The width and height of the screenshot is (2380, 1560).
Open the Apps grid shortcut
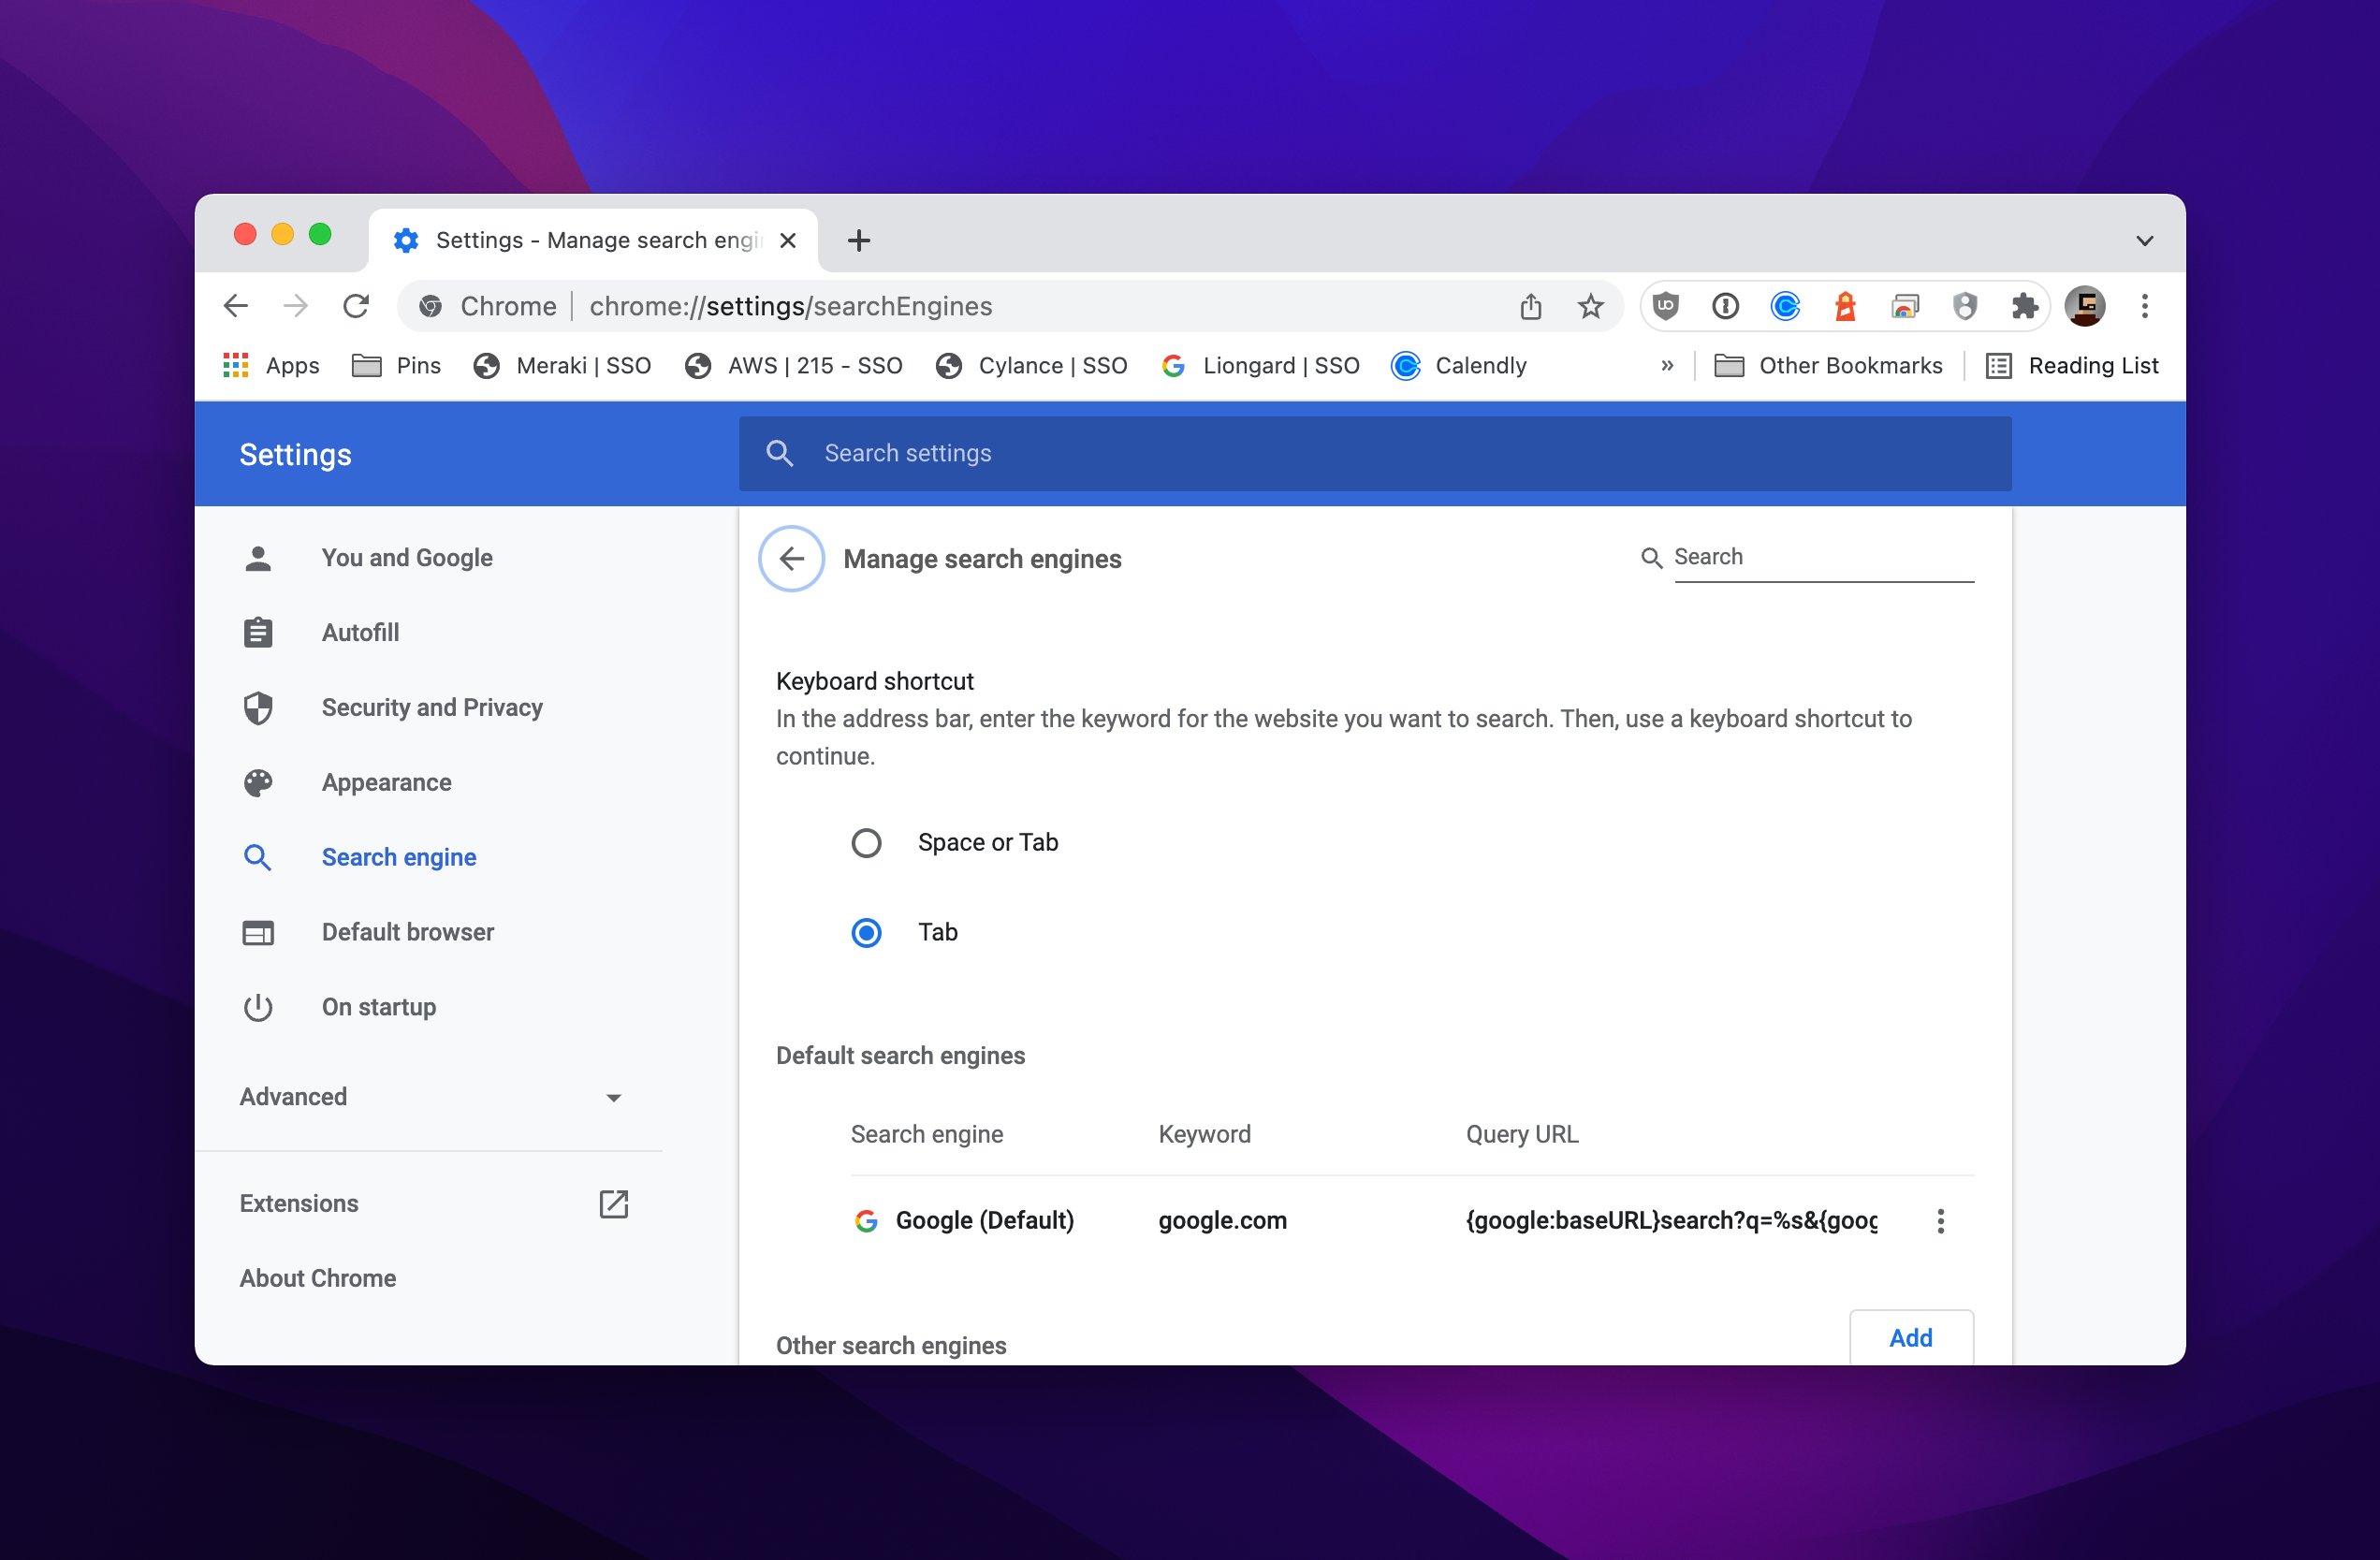tap(271, 366)
